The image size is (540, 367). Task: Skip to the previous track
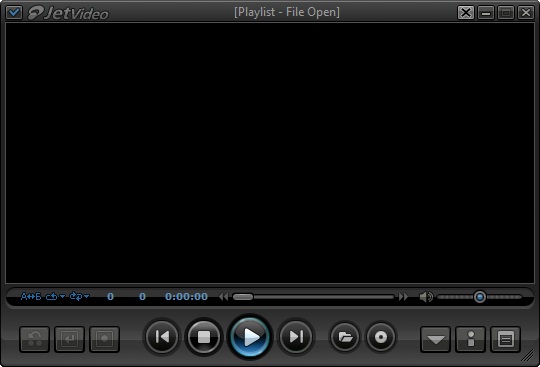(162, 337)
